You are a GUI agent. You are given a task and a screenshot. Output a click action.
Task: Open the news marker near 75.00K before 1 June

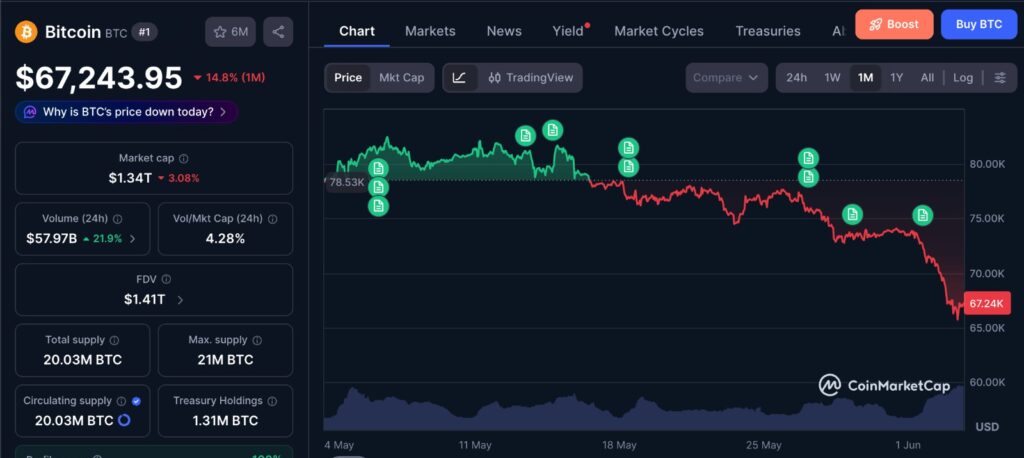pyautogui.click(x=852, y=214)
